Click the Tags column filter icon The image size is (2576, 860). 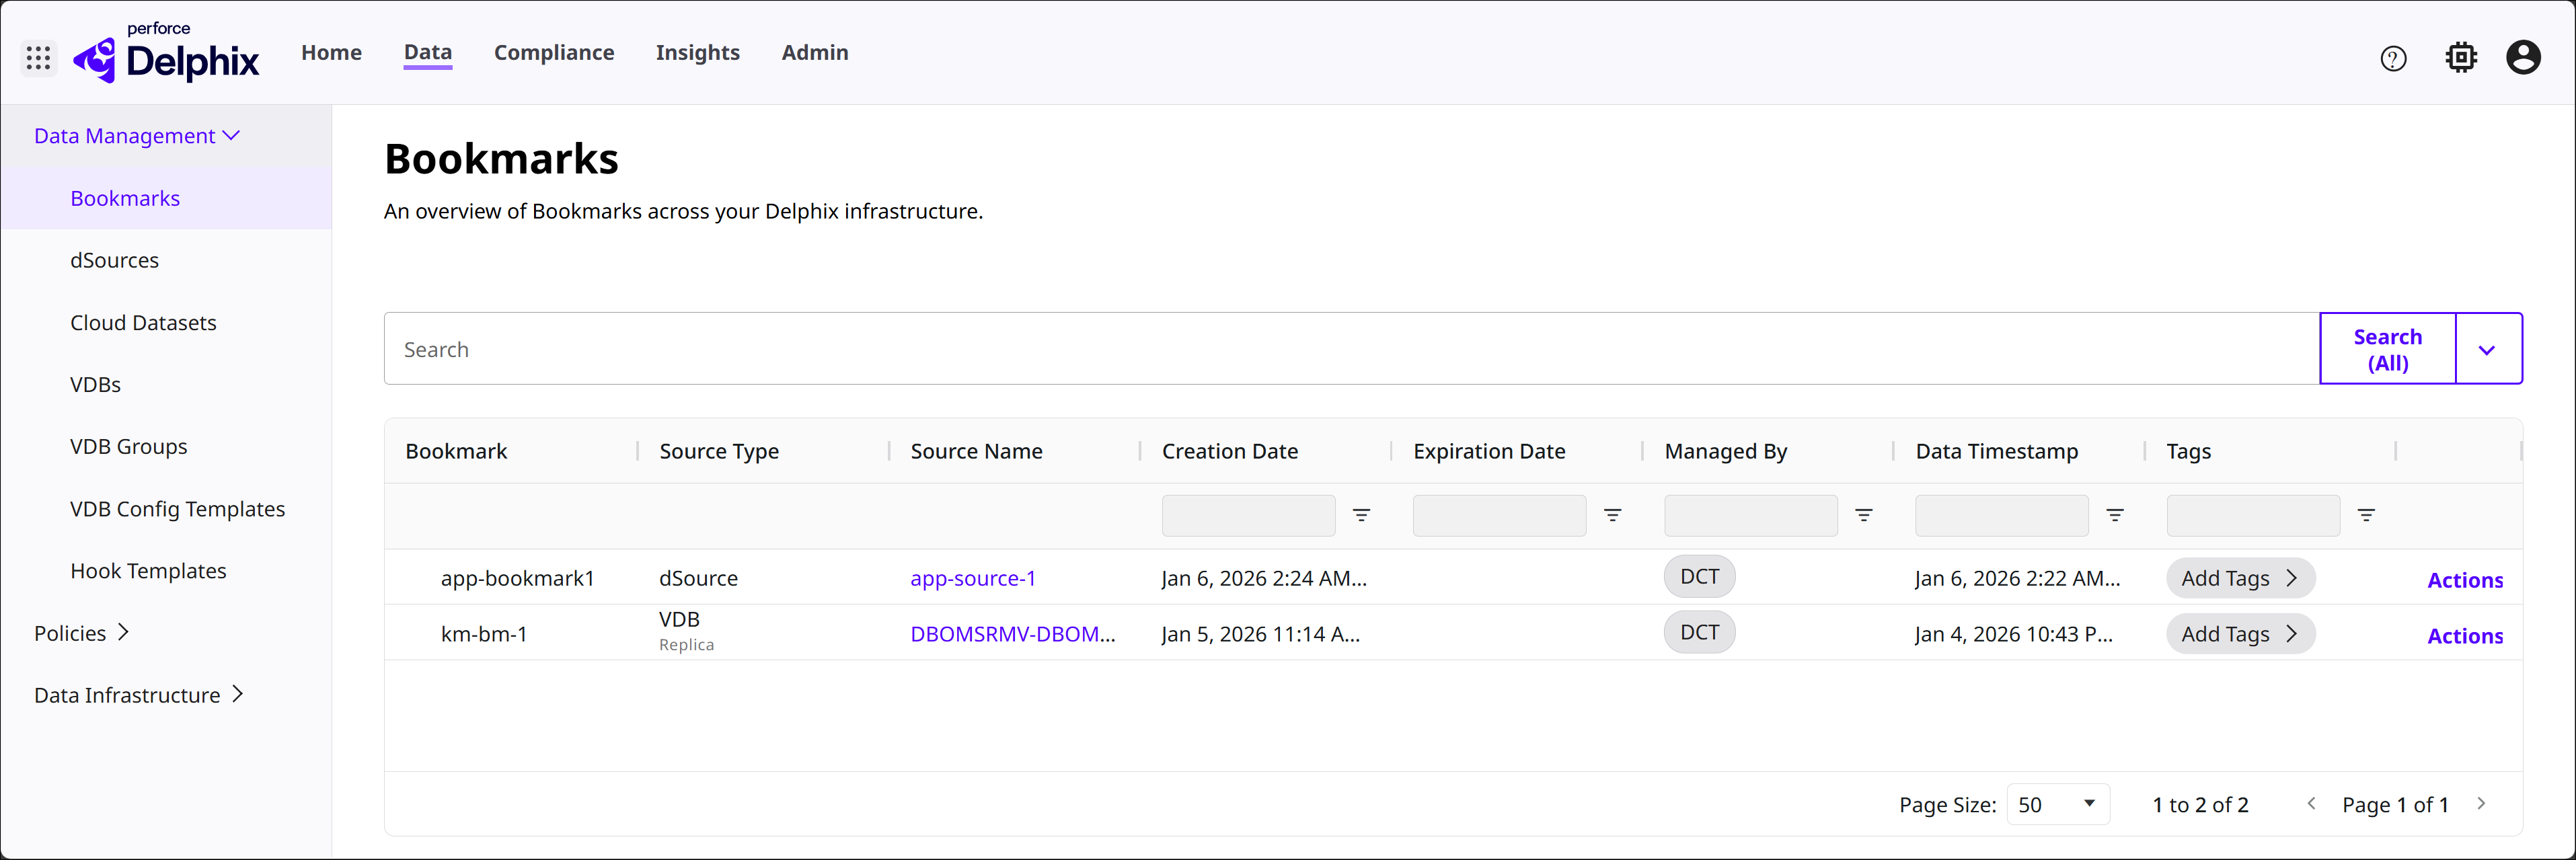coord(2366,515)
